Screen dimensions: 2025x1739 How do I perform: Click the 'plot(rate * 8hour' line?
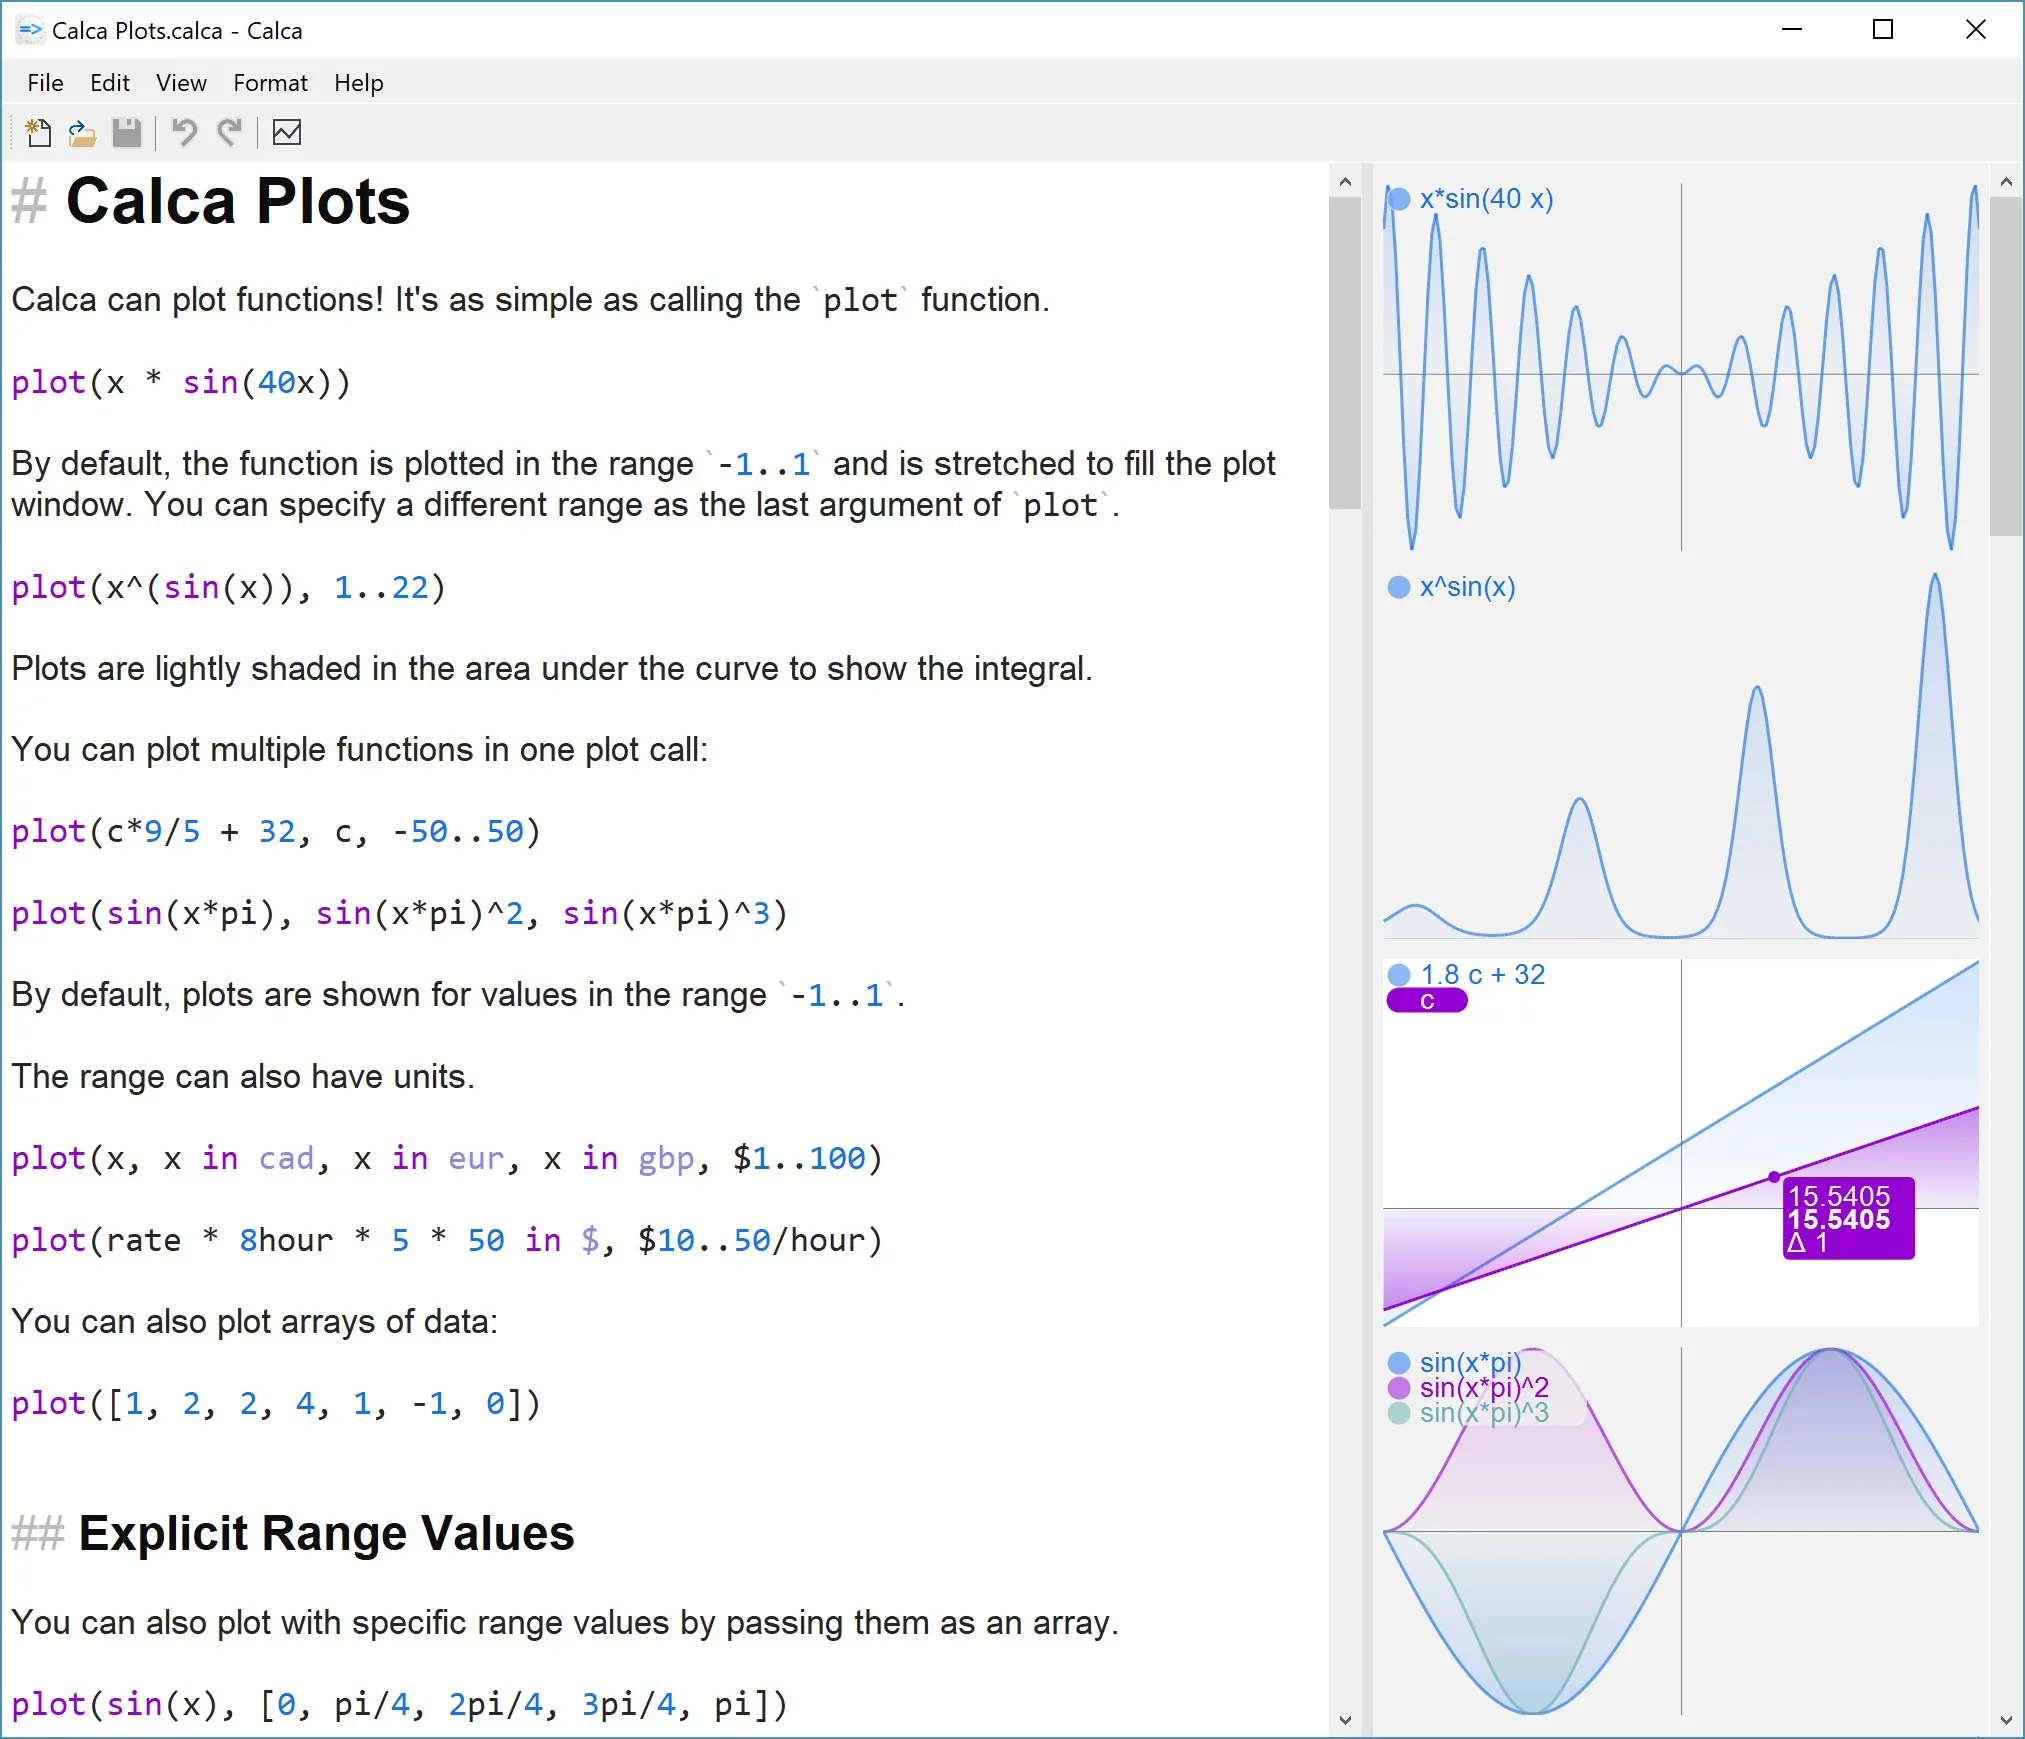coord(447,1240)
